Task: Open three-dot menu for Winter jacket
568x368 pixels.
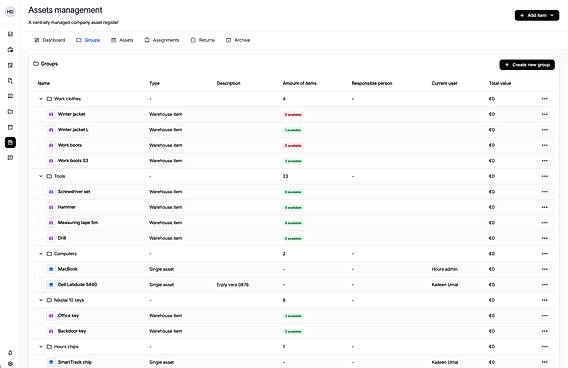Action: (x=544, y=114)
